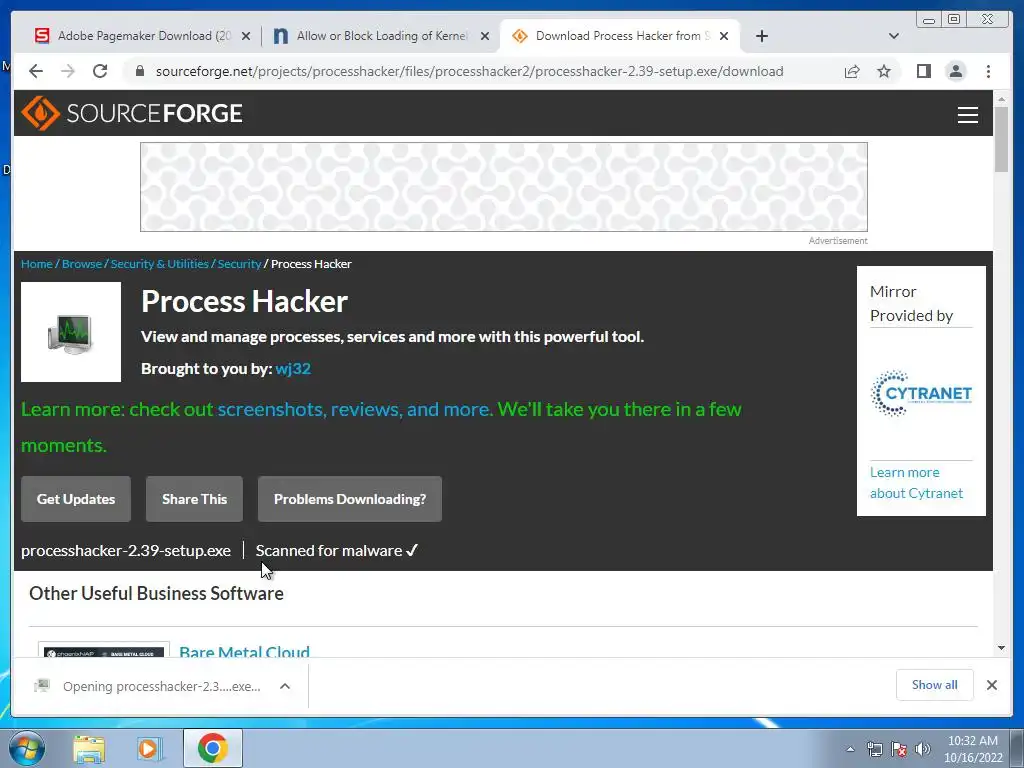Launch media player from the taskbar
Screen dimensions: 1024x768
click(149, 748)
